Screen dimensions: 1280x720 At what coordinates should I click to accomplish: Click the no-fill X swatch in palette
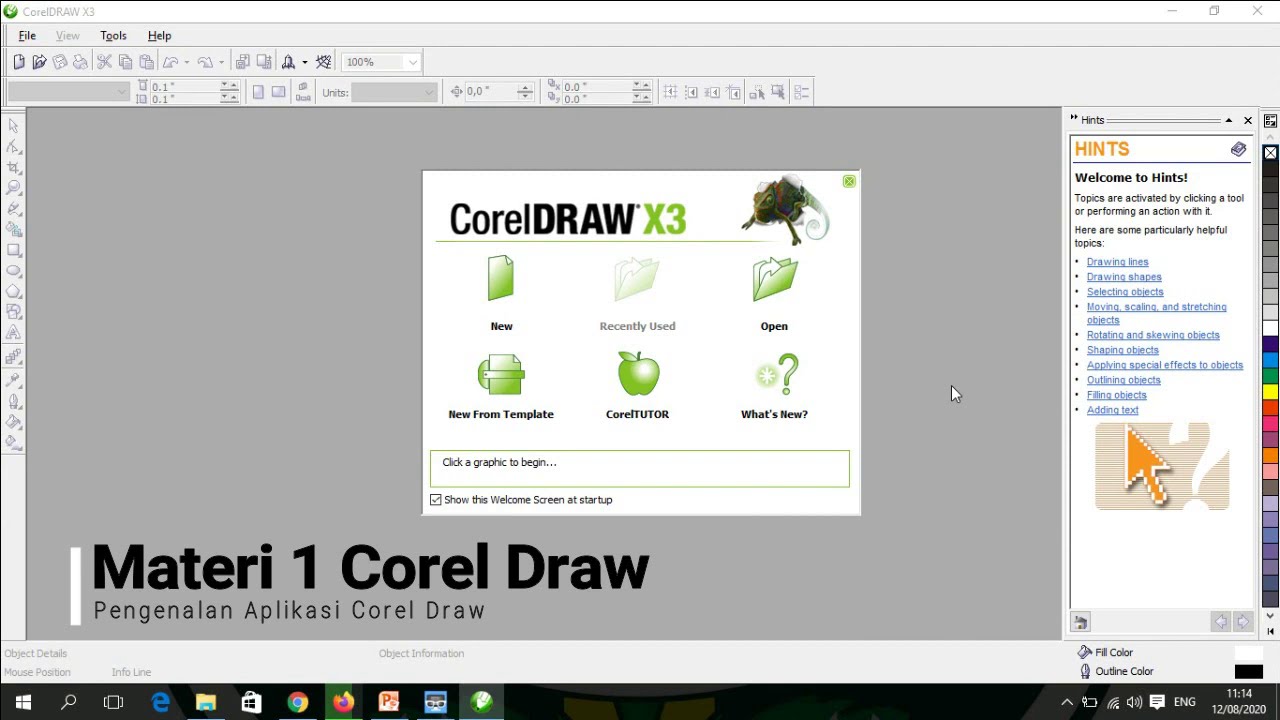point(1270,153)
